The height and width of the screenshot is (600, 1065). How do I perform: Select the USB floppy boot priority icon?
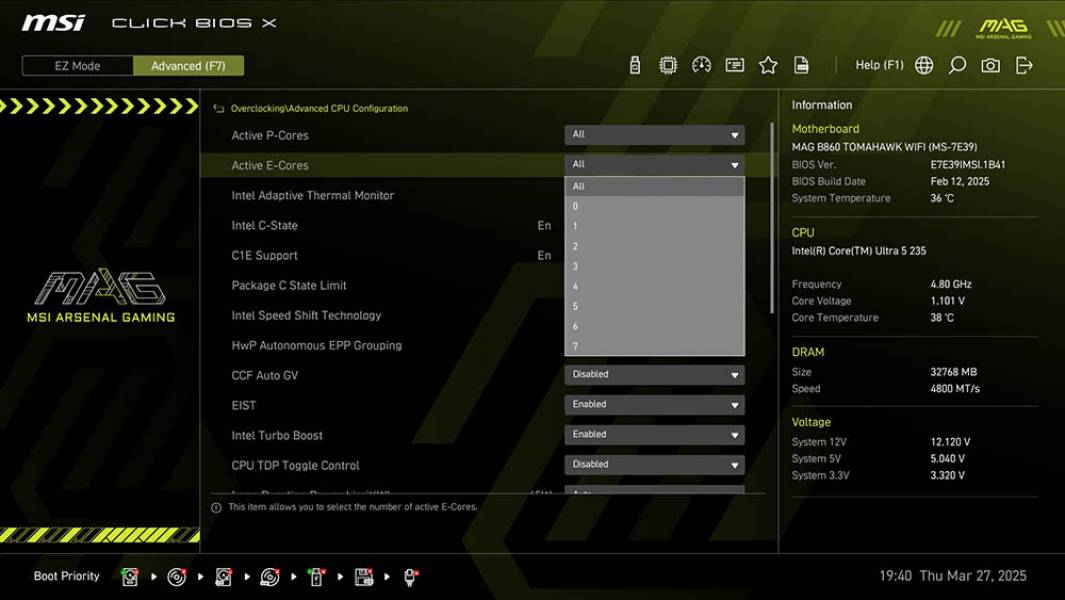click(x=363, y=577)
